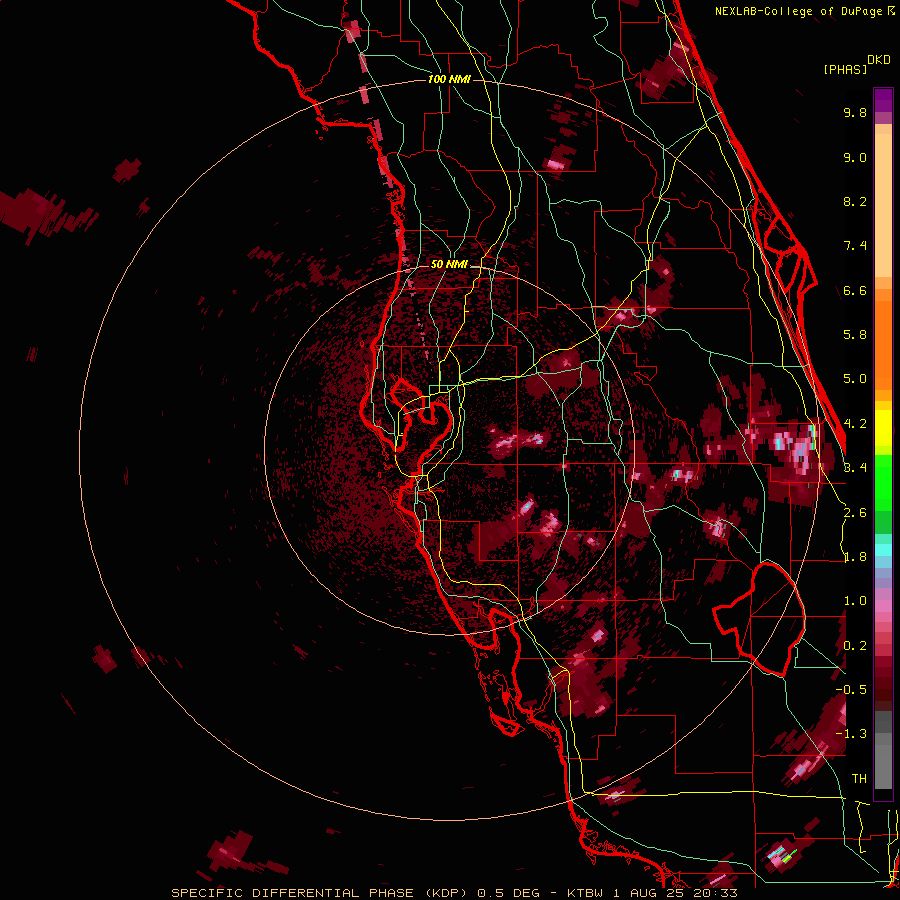
Task: Click the 1.0 scale value
Action: pos(855,601)
